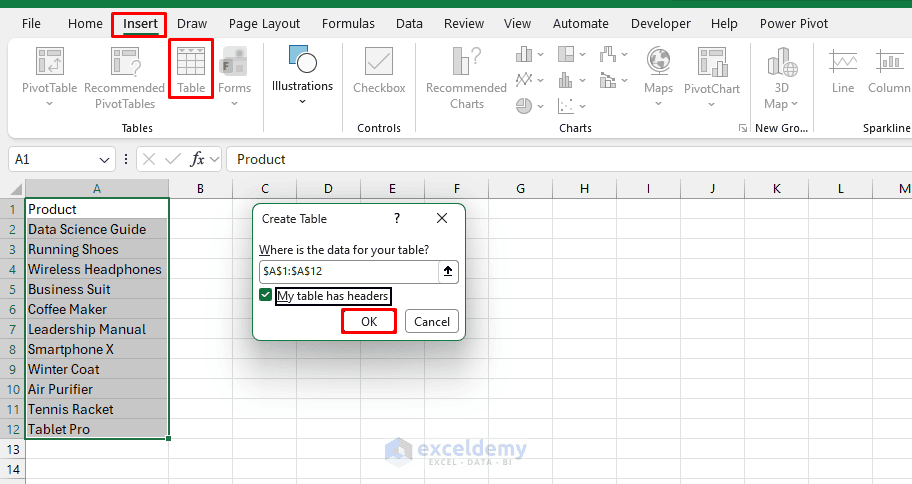Open the pie chart dropdown arrow
This screenshot has height=484, width=912.
tap(540, 106)
